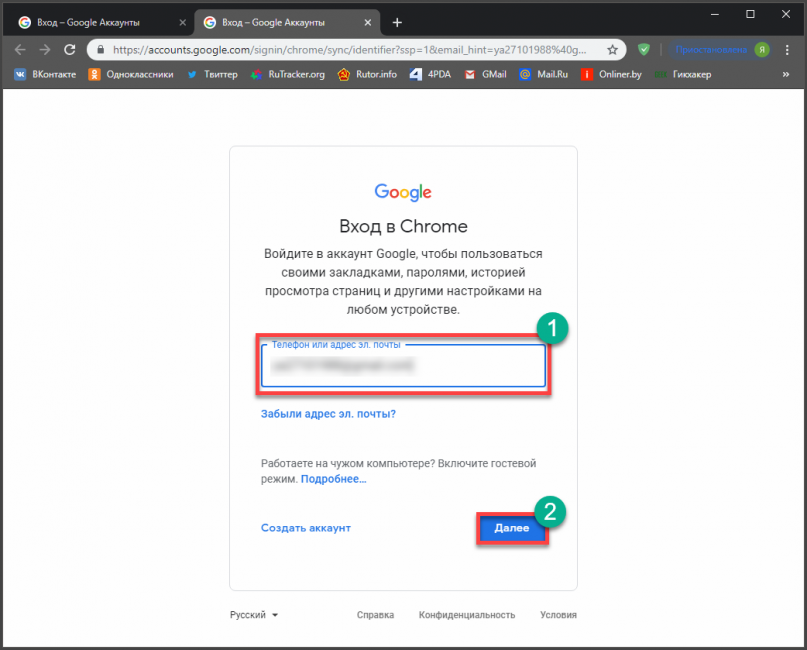Close the second active tab
Image resolution: width=807 pixels, height=650 pixels.
[x=367, y=23]
